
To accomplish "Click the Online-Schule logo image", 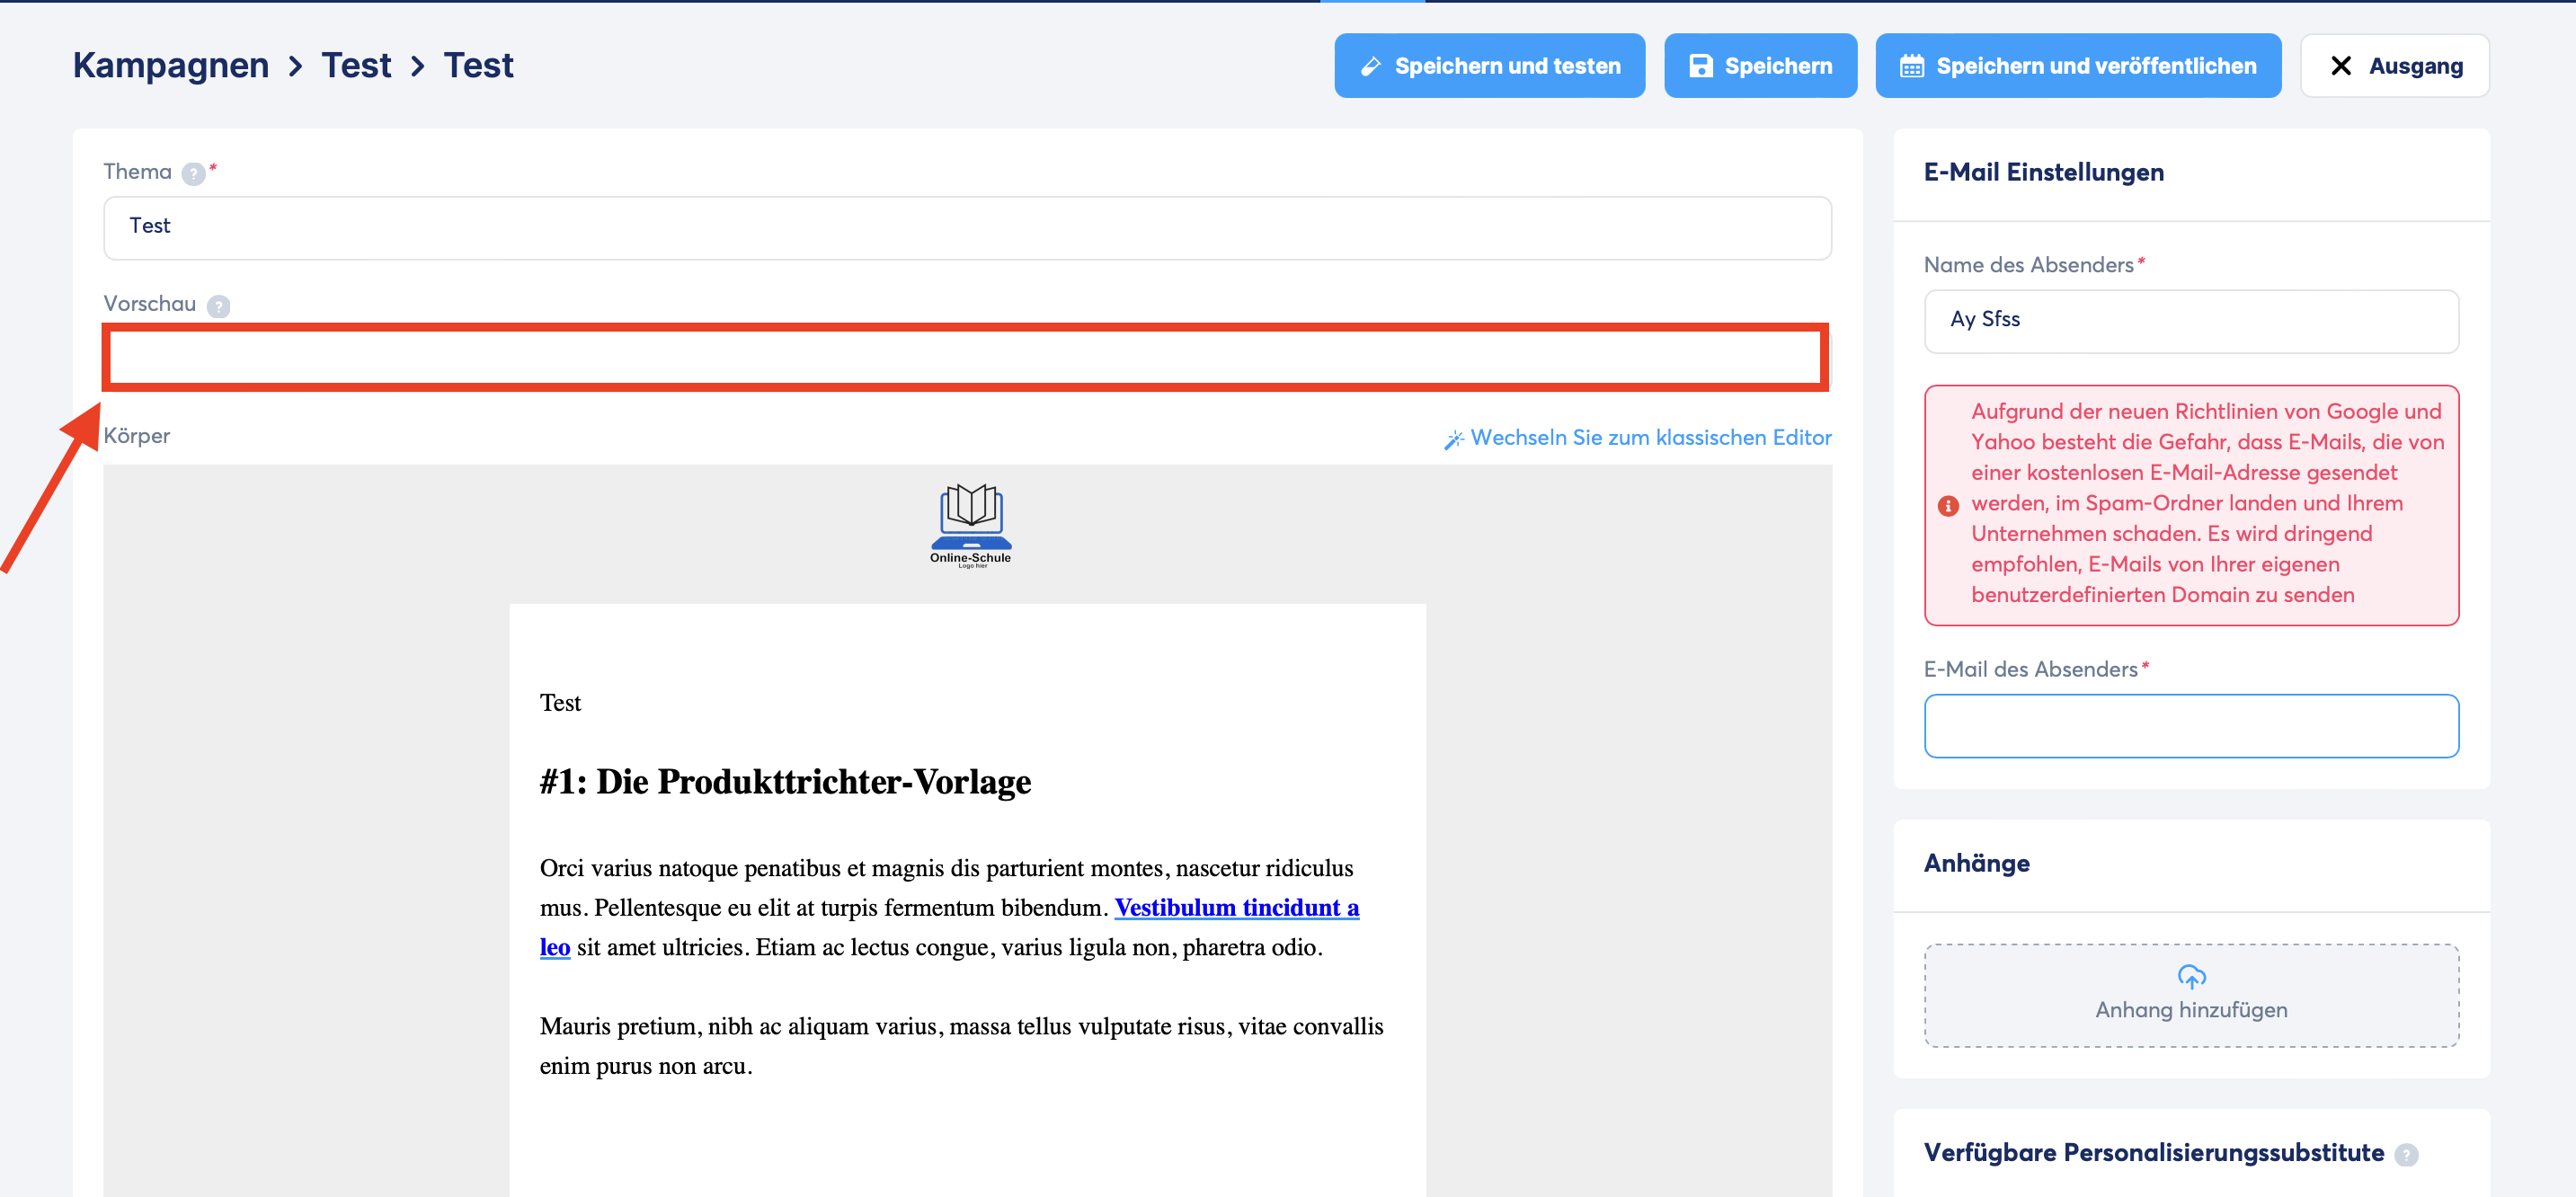I will [x=970, y=526].
